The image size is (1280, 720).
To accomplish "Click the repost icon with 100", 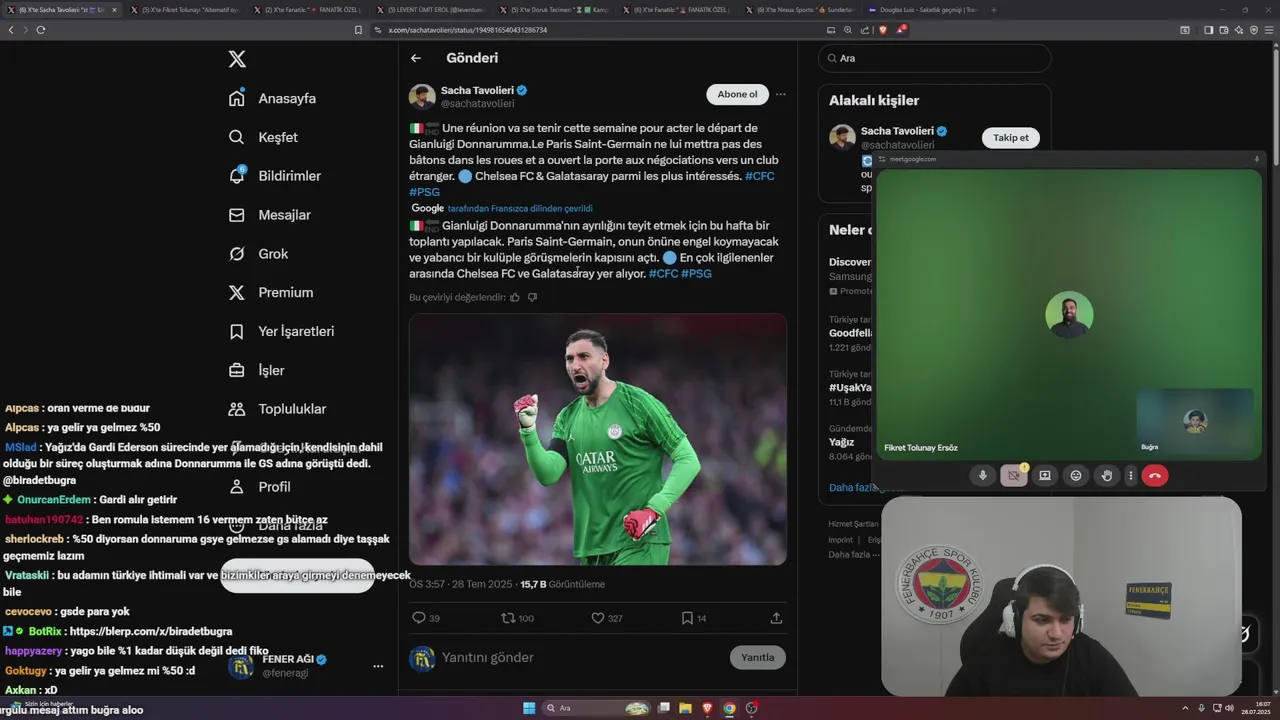I will point(508,618).
